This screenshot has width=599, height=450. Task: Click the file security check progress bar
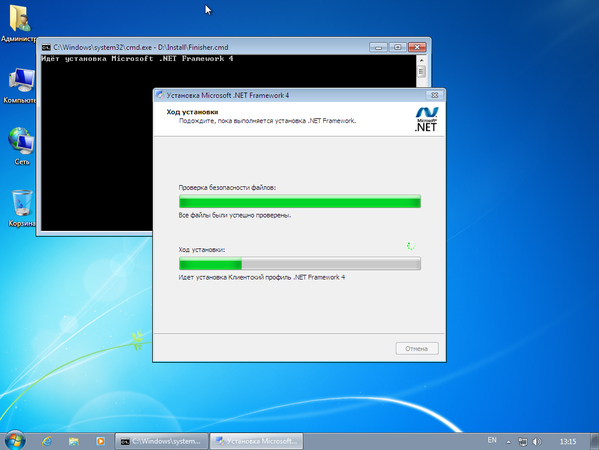pyautogui.click(x=300, y=201)
